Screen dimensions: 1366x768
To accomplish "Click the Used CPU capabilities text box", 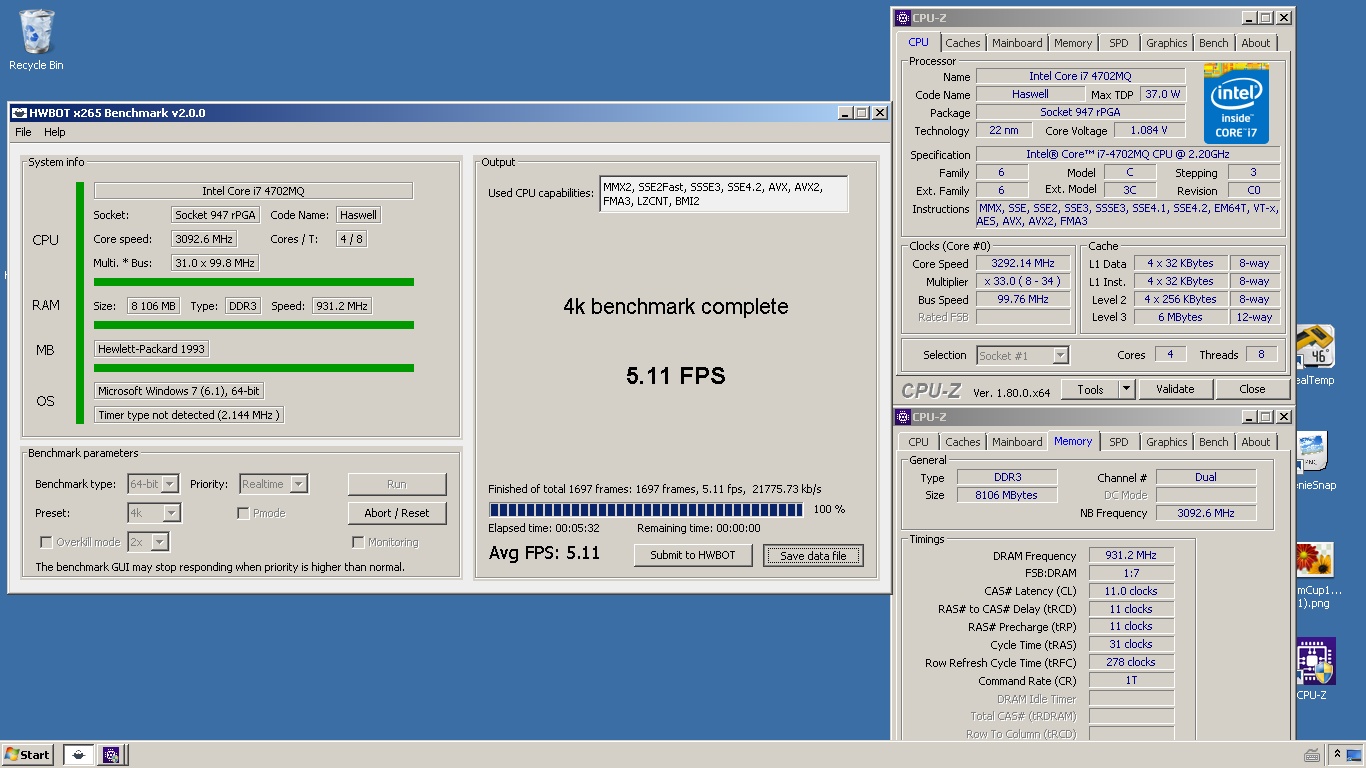I will 723,194.
